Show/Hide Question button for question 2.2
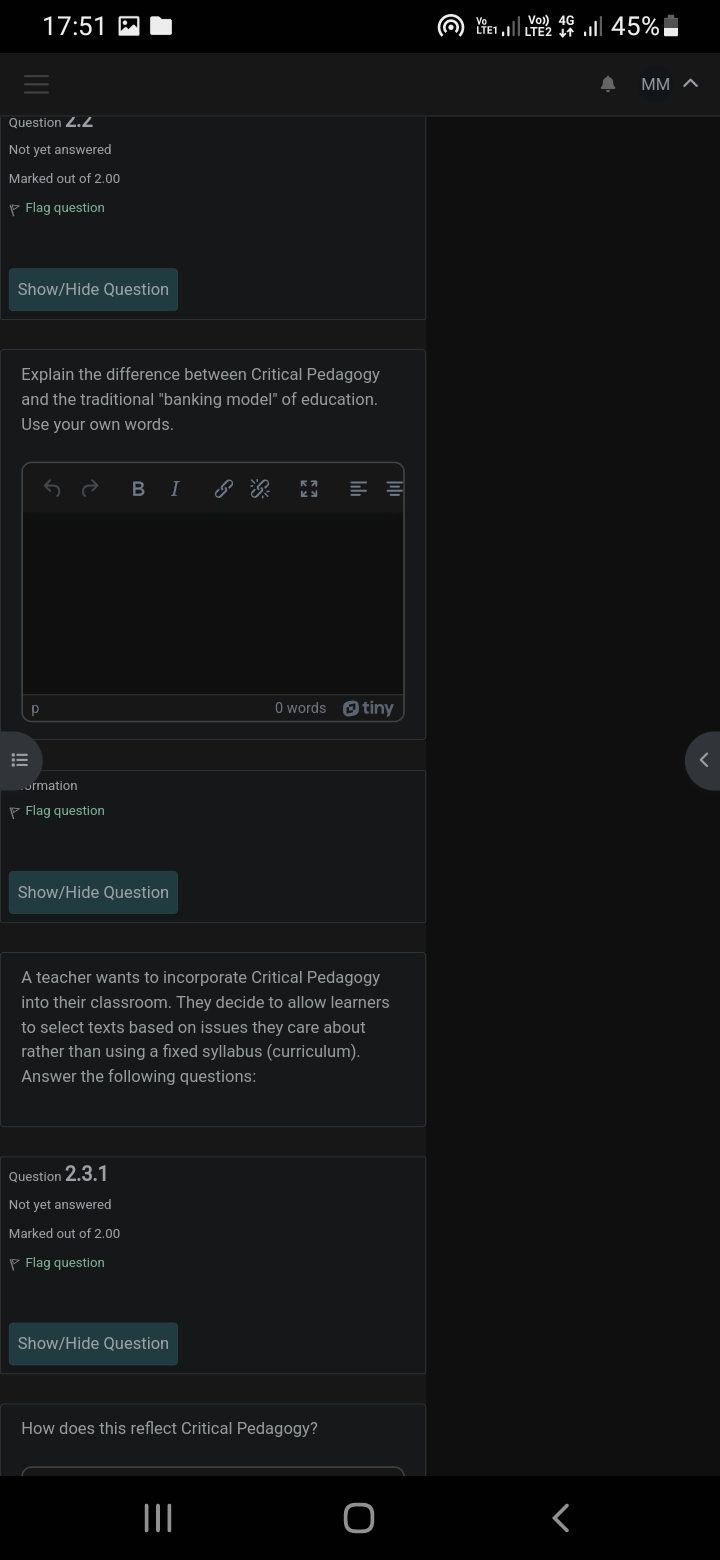This screenshot has height=1560, width=720. point(93,289)
